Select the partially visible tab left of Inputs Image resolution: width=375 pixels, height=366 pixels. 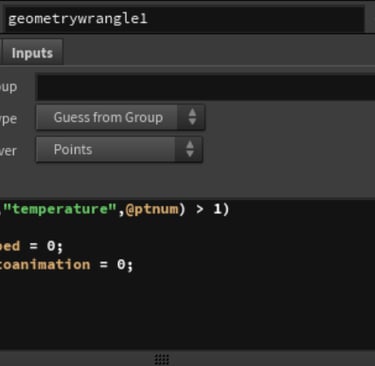1,53
